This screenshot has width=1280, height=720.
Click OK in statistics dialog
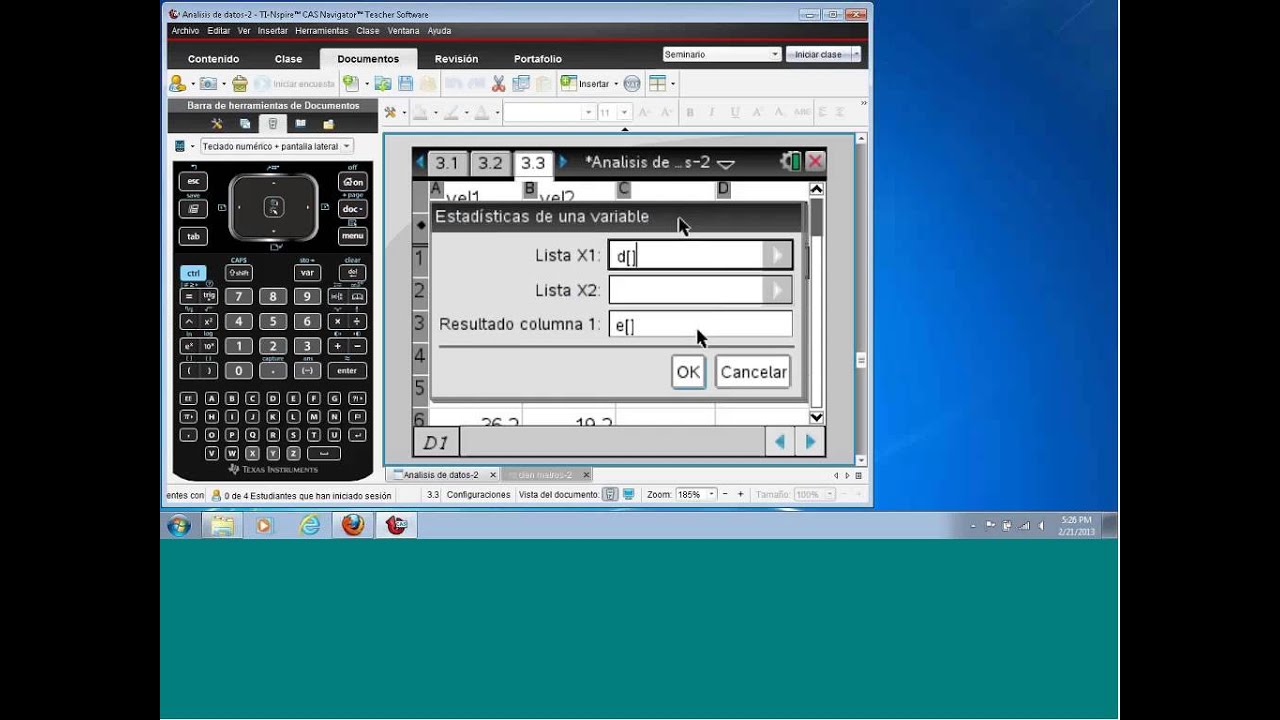coord(688,372)
